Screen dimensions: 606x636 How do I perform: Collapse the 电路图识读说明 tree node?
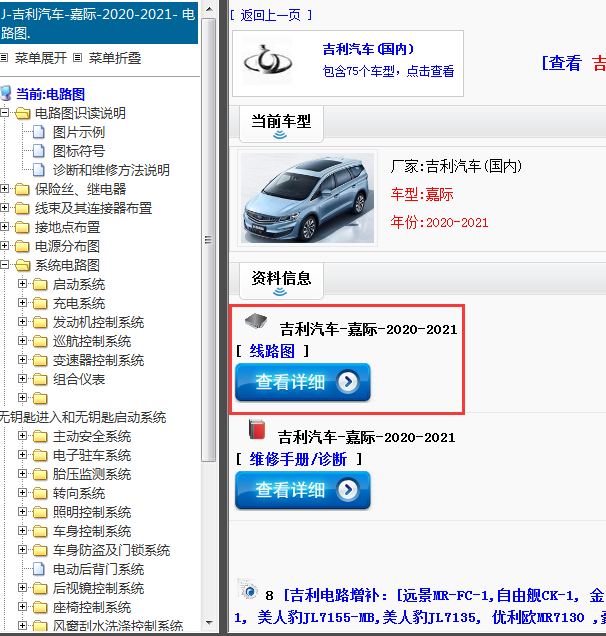coord(4,112)
